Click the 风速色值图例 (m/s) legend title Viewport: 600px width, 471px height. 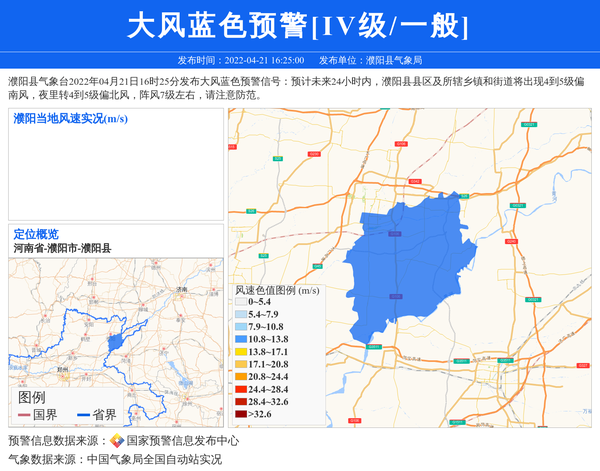pyautogui.click(x=277, y=290)
